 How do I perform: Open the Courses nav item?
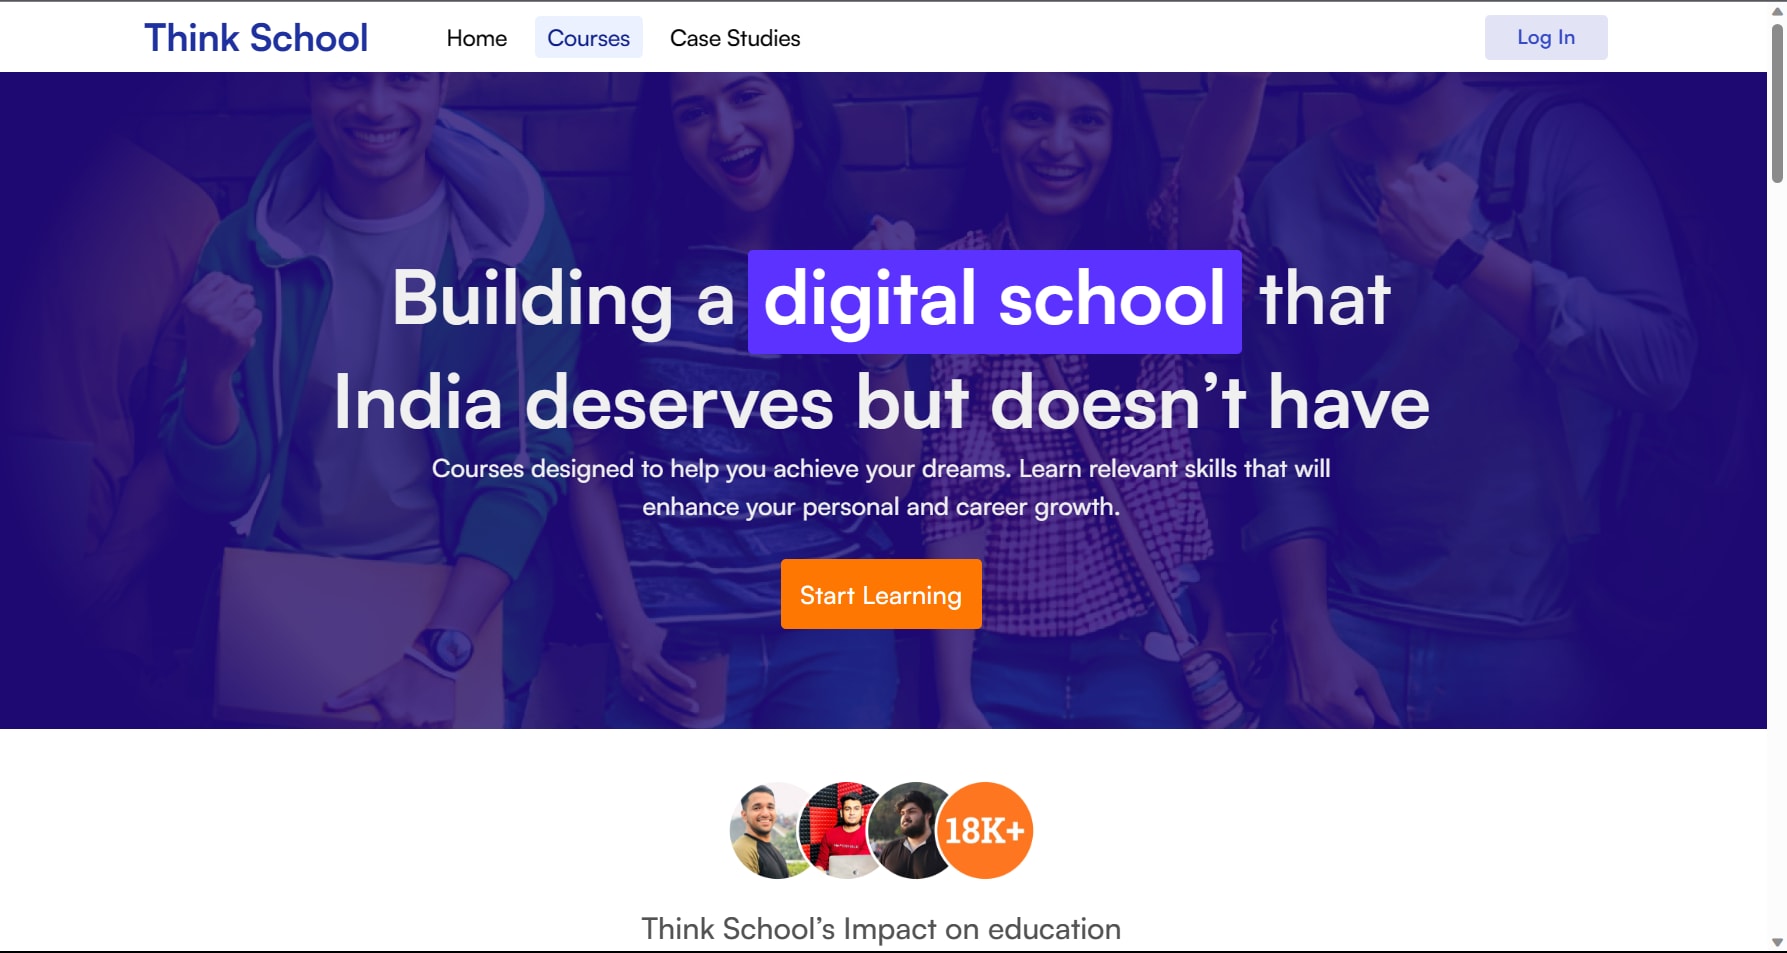(x=588, y=38)
